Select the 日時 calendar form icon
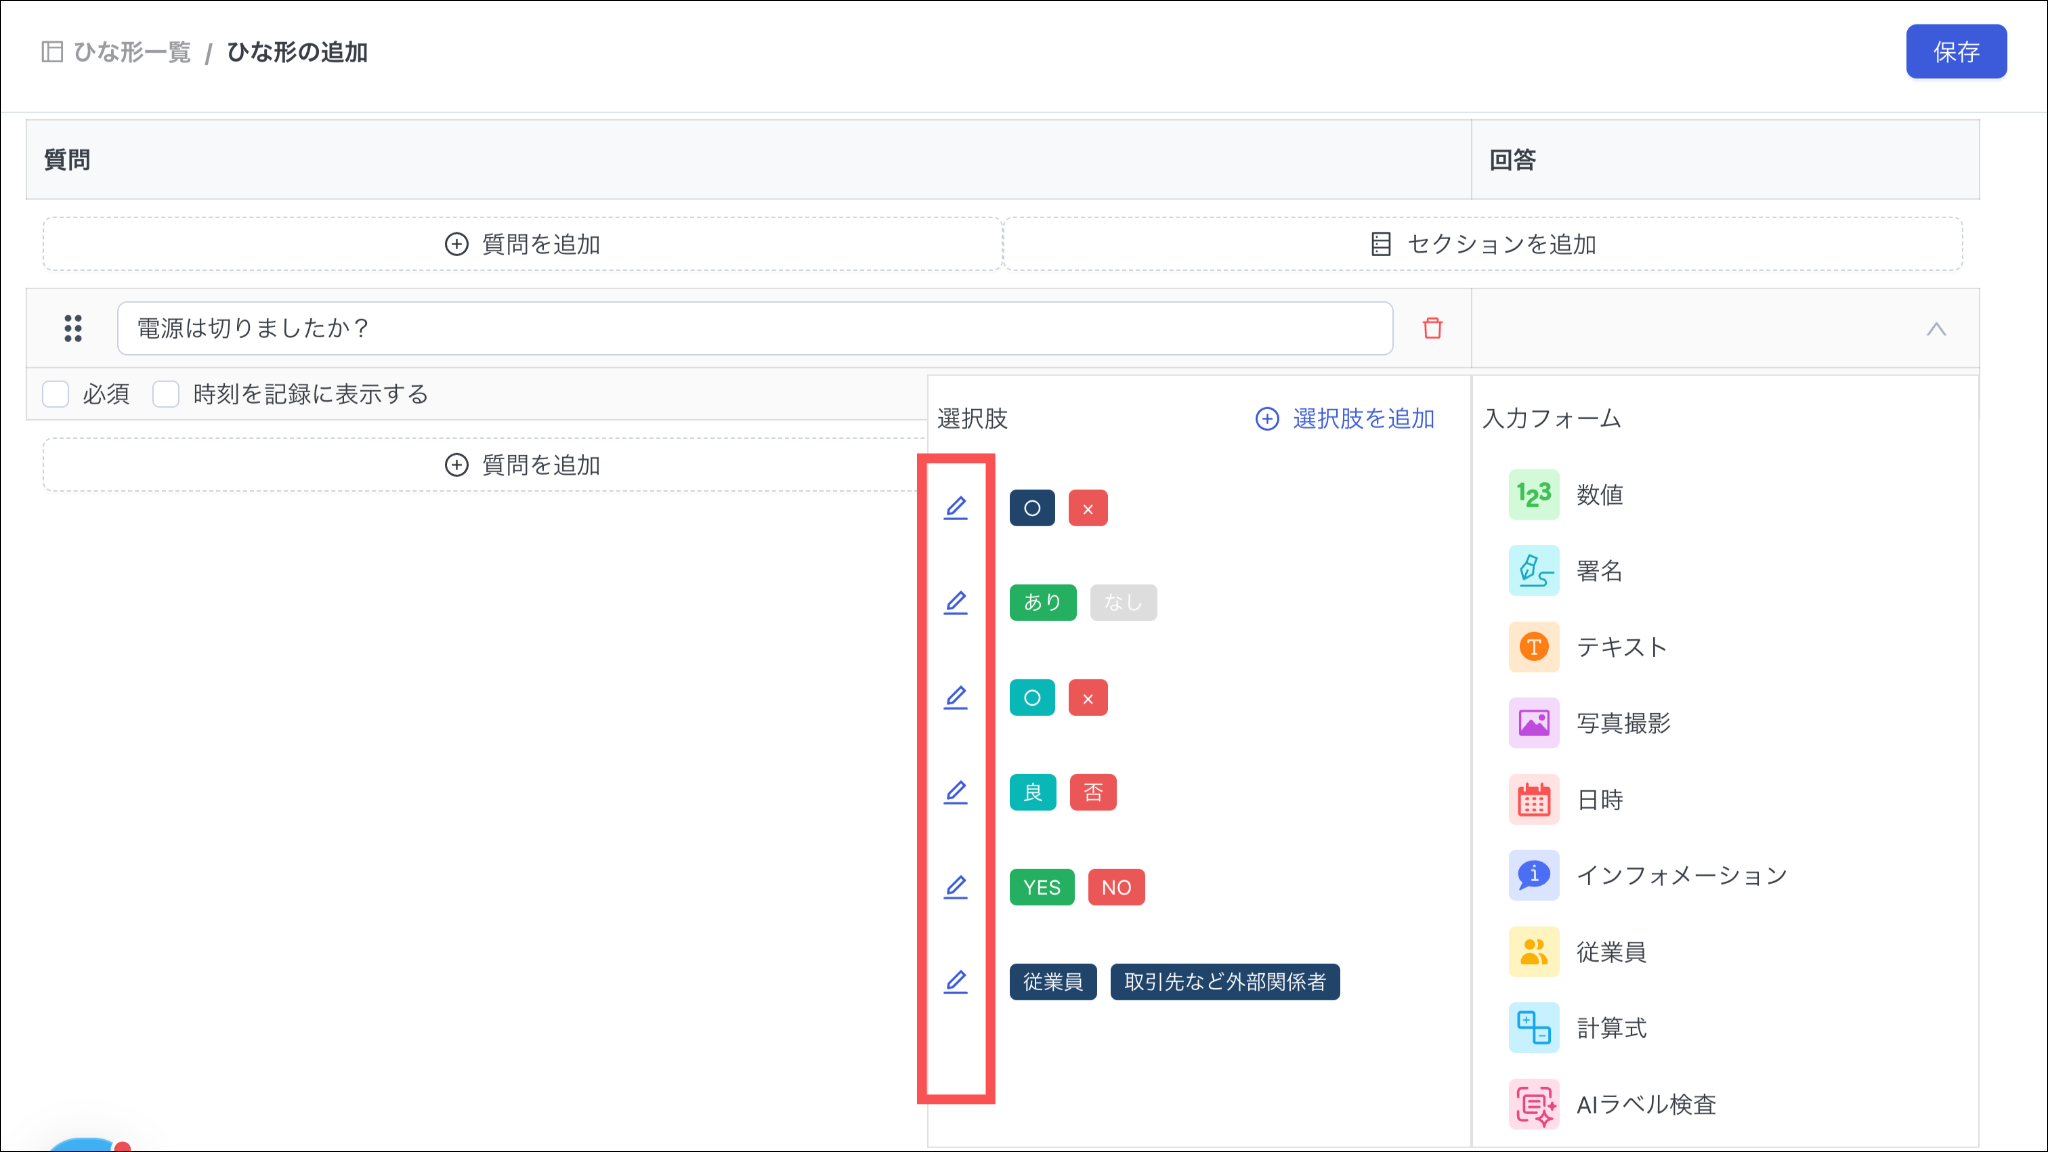The width and height of the screenshot is (2048, 1152). [x=1533, y=800]
